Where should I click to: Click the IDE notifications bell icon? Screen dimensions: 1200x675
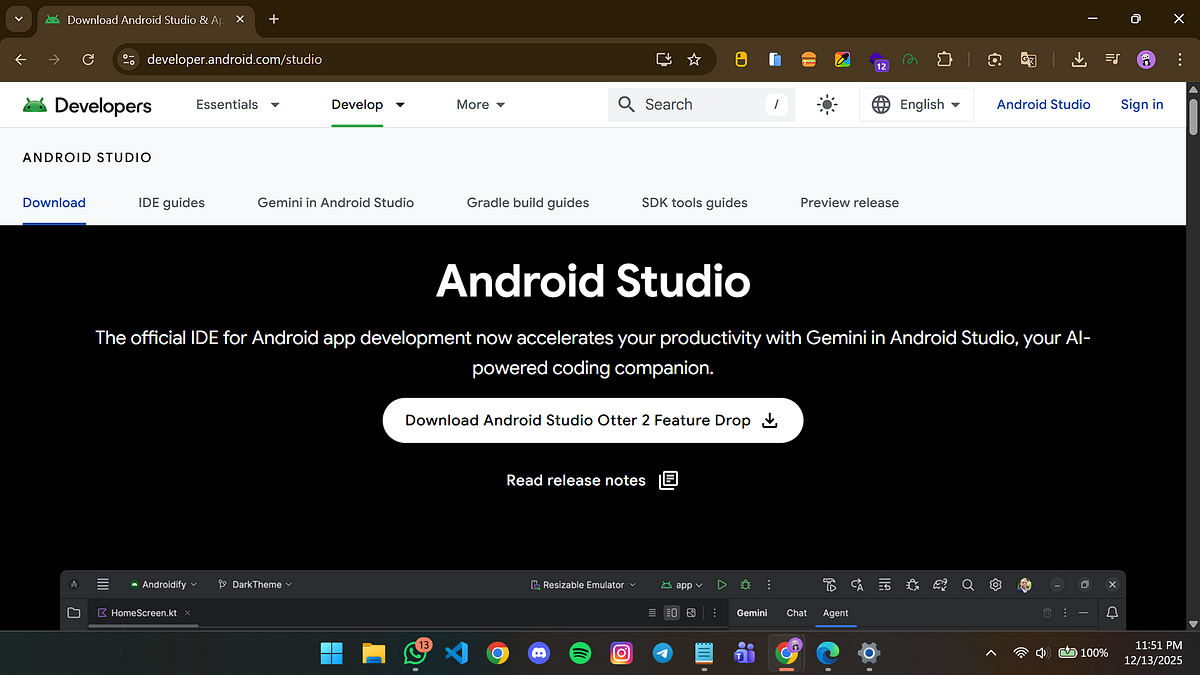click(1112, 612)
